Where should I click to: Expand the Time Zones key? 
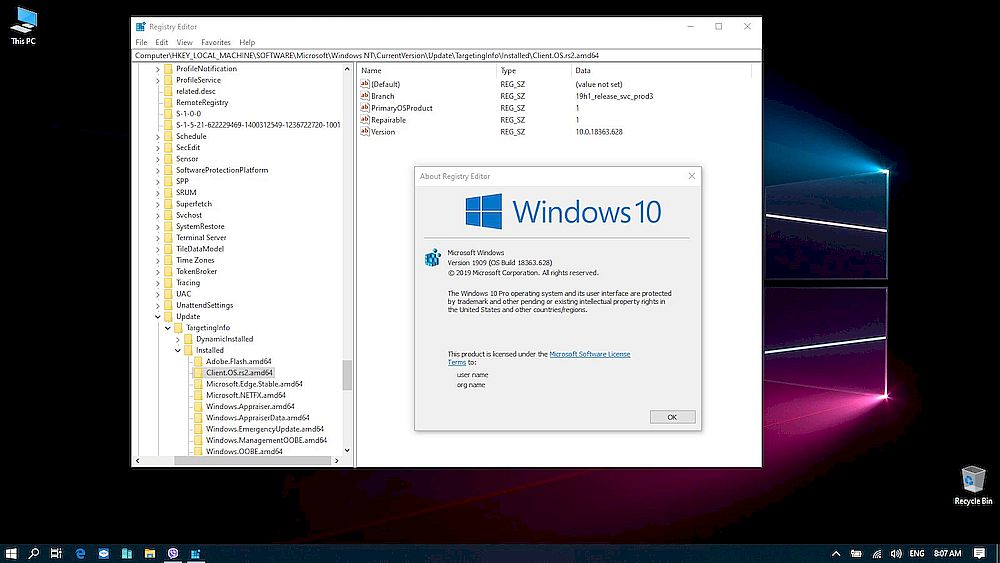click(x=158, y=260)
